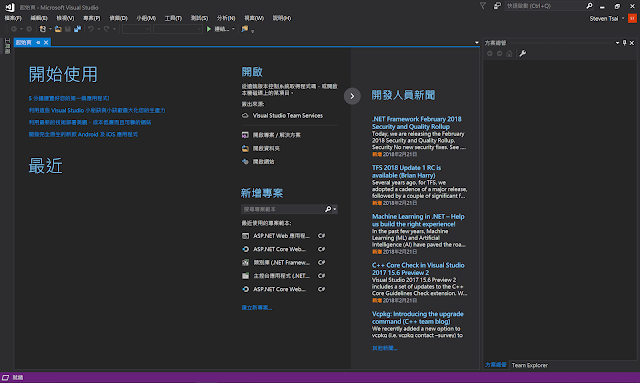Switch to the Team Explorer tab
Image resolution: width=640 pixels, height=383 pixels.
tap(529, 365)
